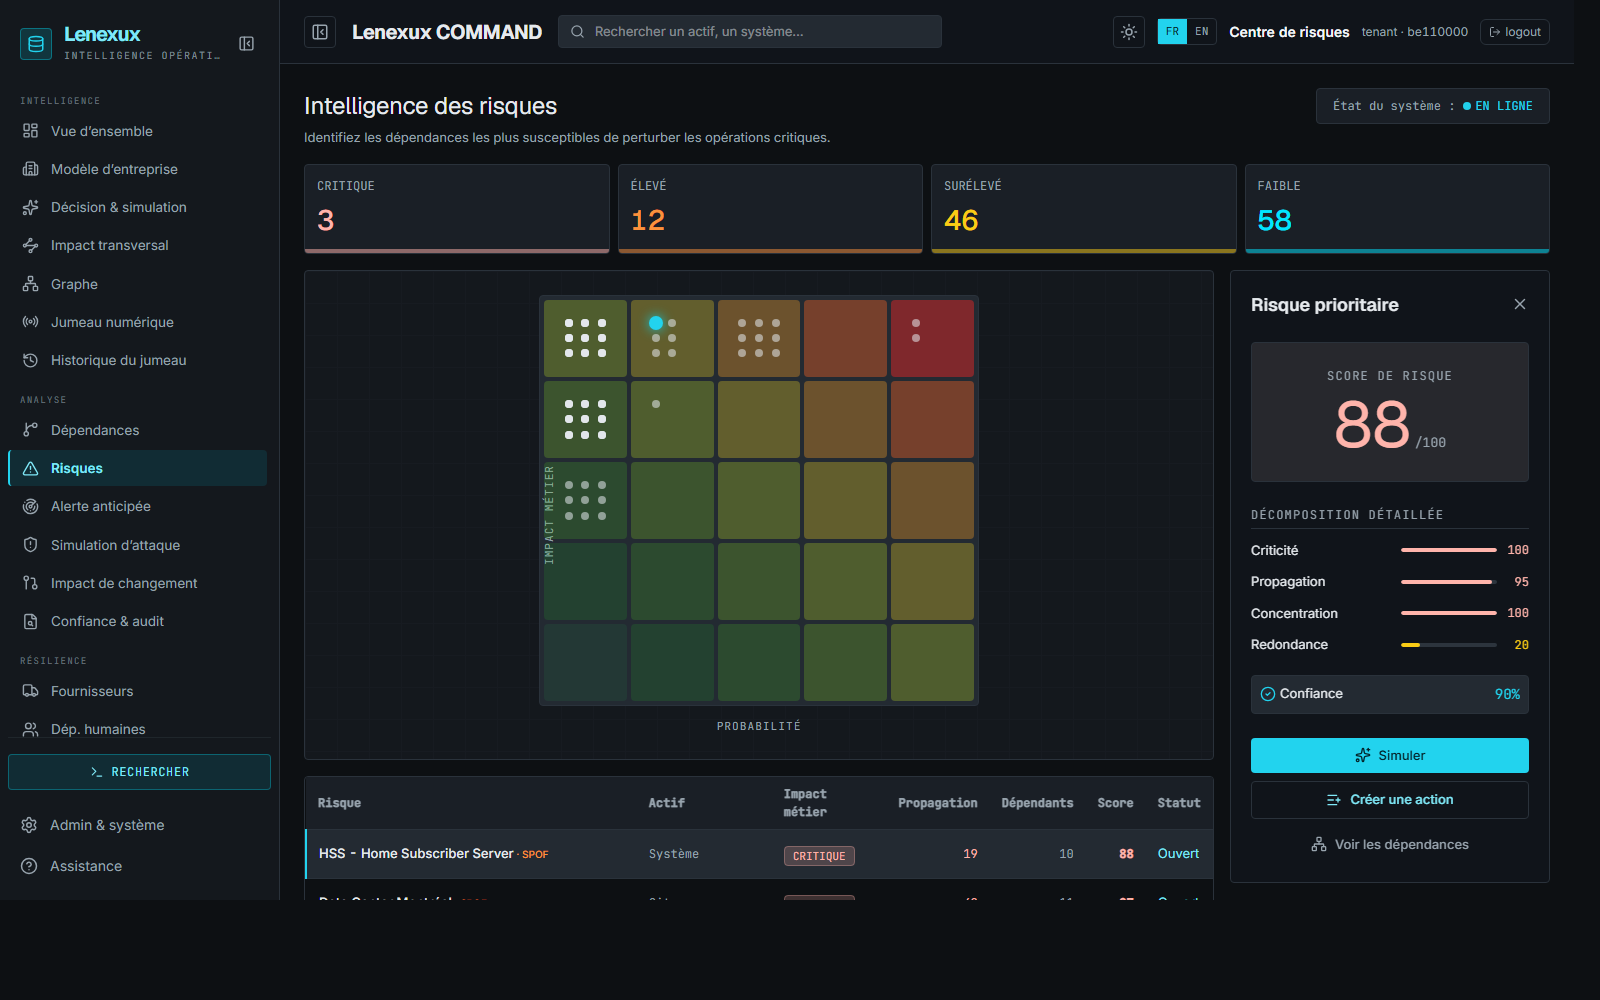Image resolution: width=1600 pixels, height=1000 pixels.
Task: Click the Assistance help icon
Action: click(29, 866)
